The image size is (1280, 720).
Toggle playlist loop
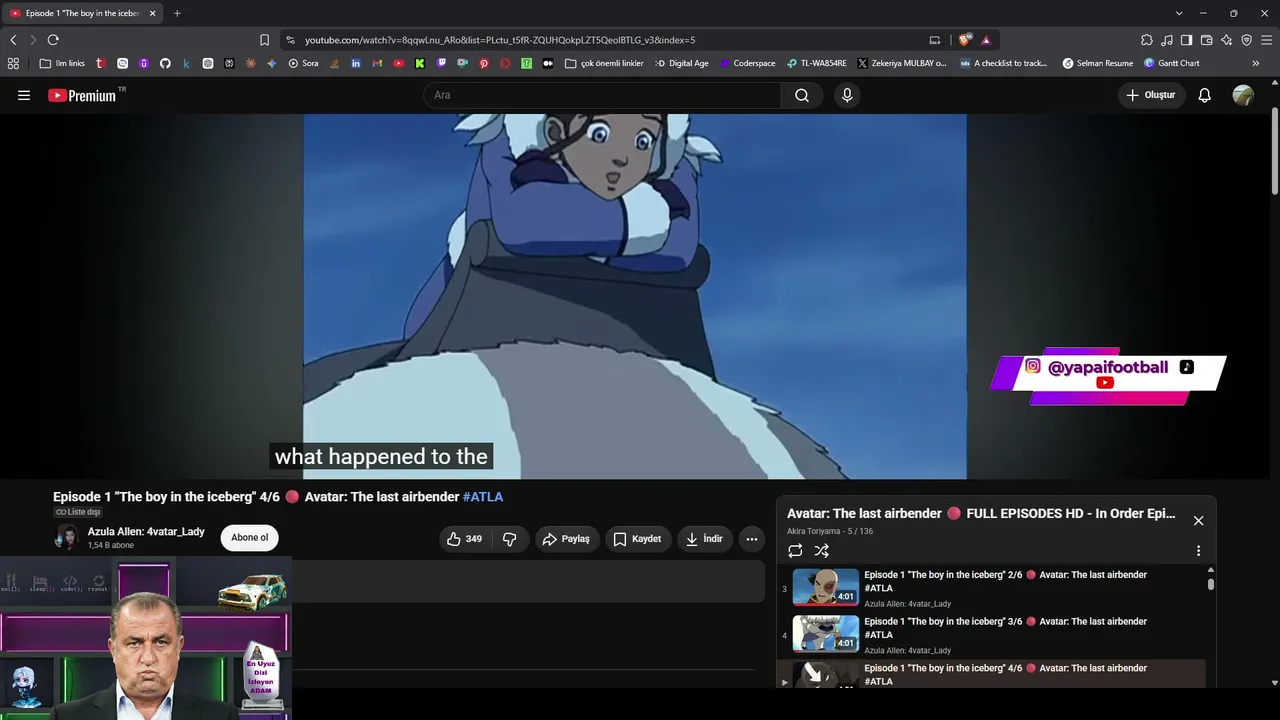point(795,551)
